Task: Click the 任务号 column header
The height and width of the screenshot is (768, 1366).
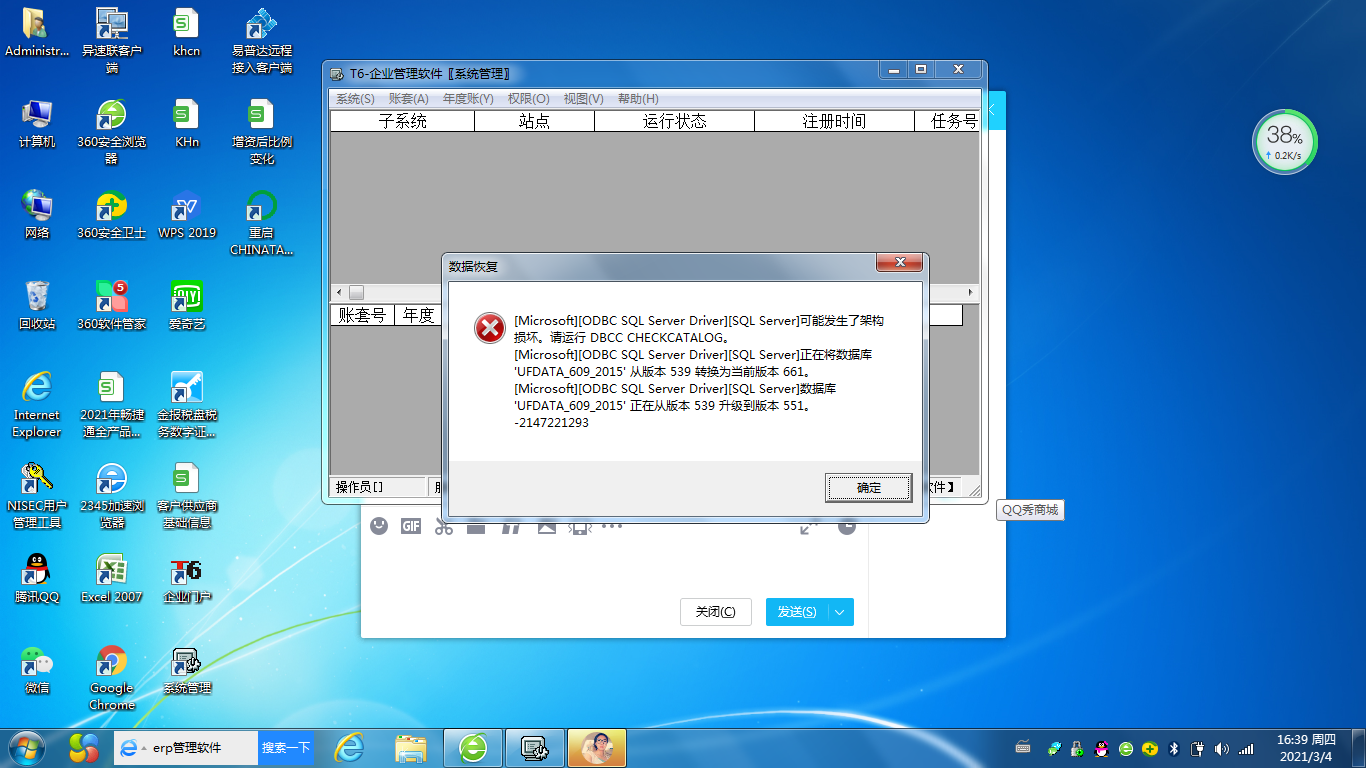Action: click(x=948, y=121)
